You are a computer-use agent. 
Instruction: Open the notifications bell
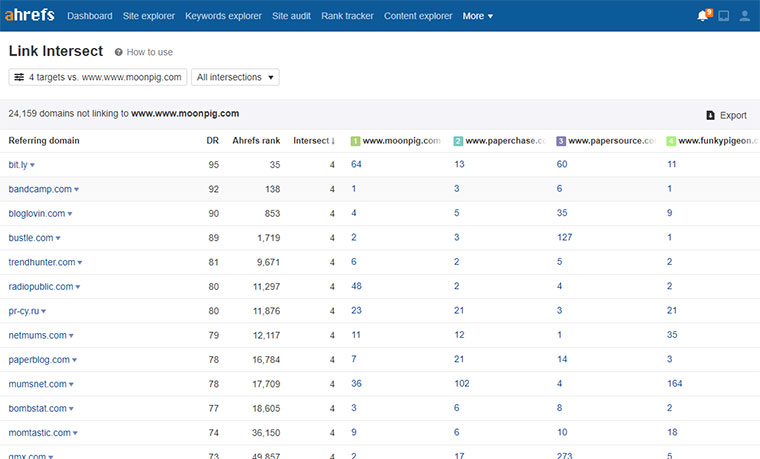point(703,16)
